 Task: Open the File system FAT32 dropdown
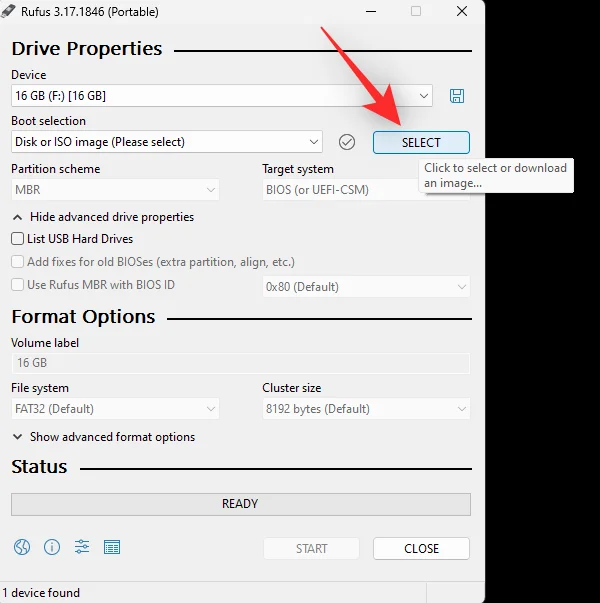(x=115, y=409)
